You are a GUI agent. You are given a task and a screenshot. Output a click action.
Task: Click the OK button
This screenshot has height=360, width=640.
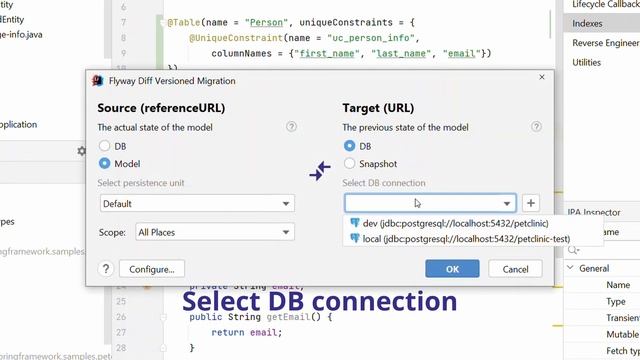click(x=452, y=269)
